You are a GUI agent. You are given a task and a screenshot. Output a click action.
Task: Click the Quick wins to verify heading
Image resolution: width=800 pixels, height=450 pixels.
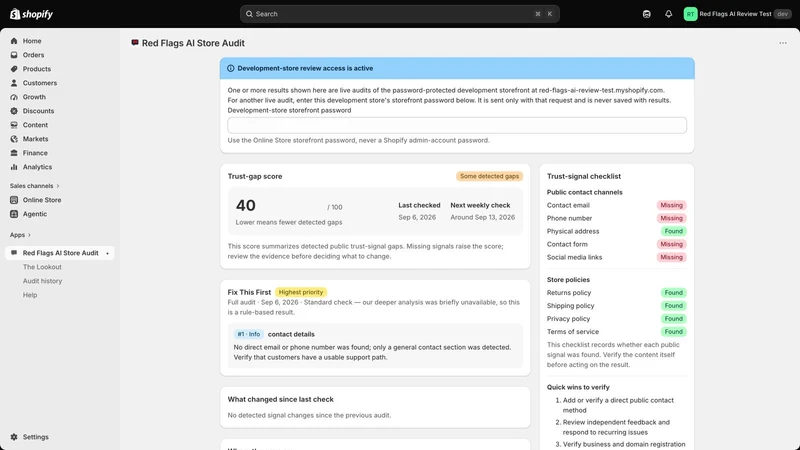coord(578,387)
